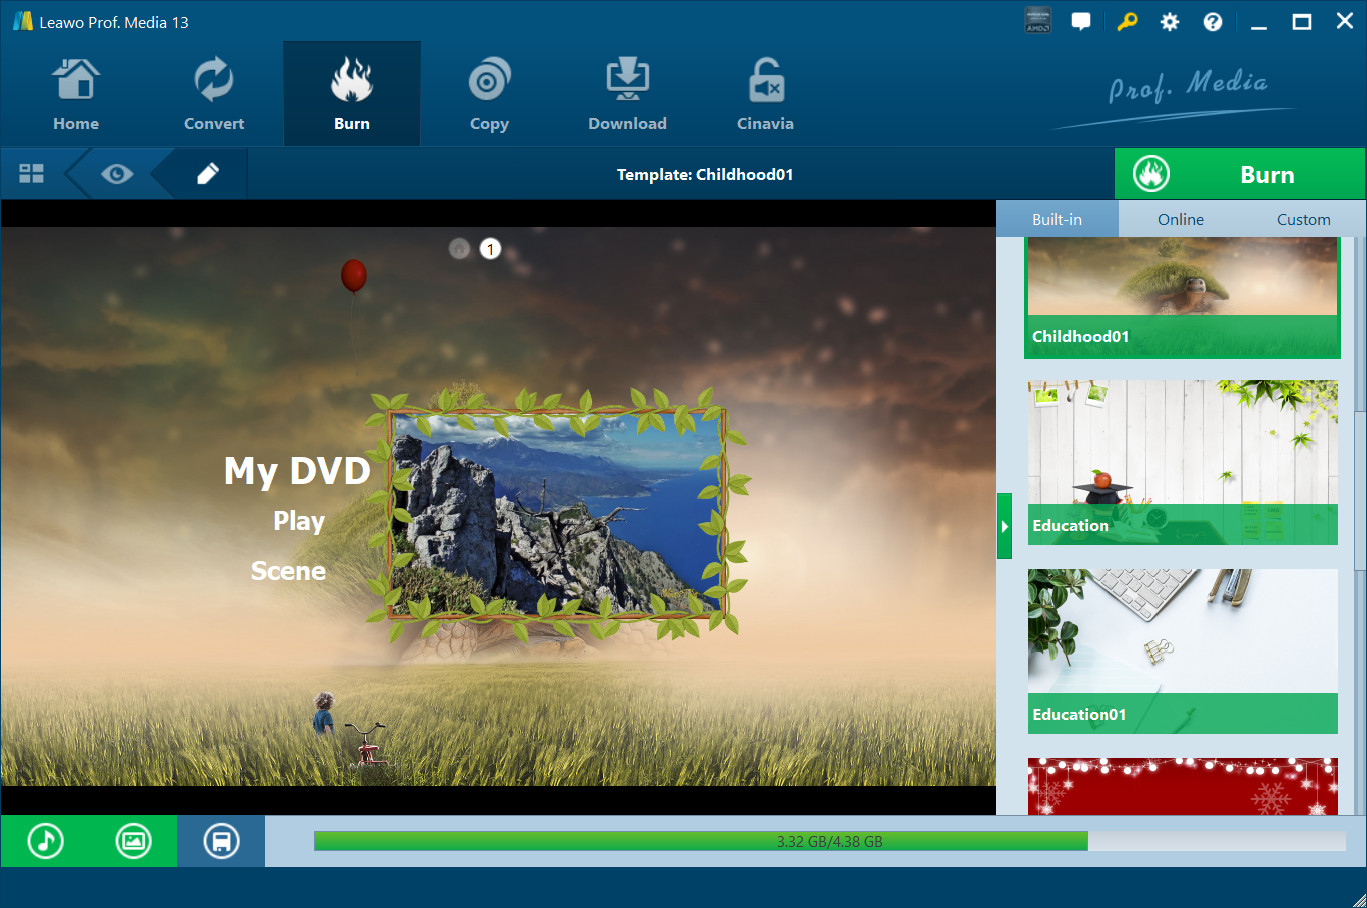Click the pencil edit menu icon
Image resolution: width=1367 pixels, height=908 pixels.
tap(208, 174)
